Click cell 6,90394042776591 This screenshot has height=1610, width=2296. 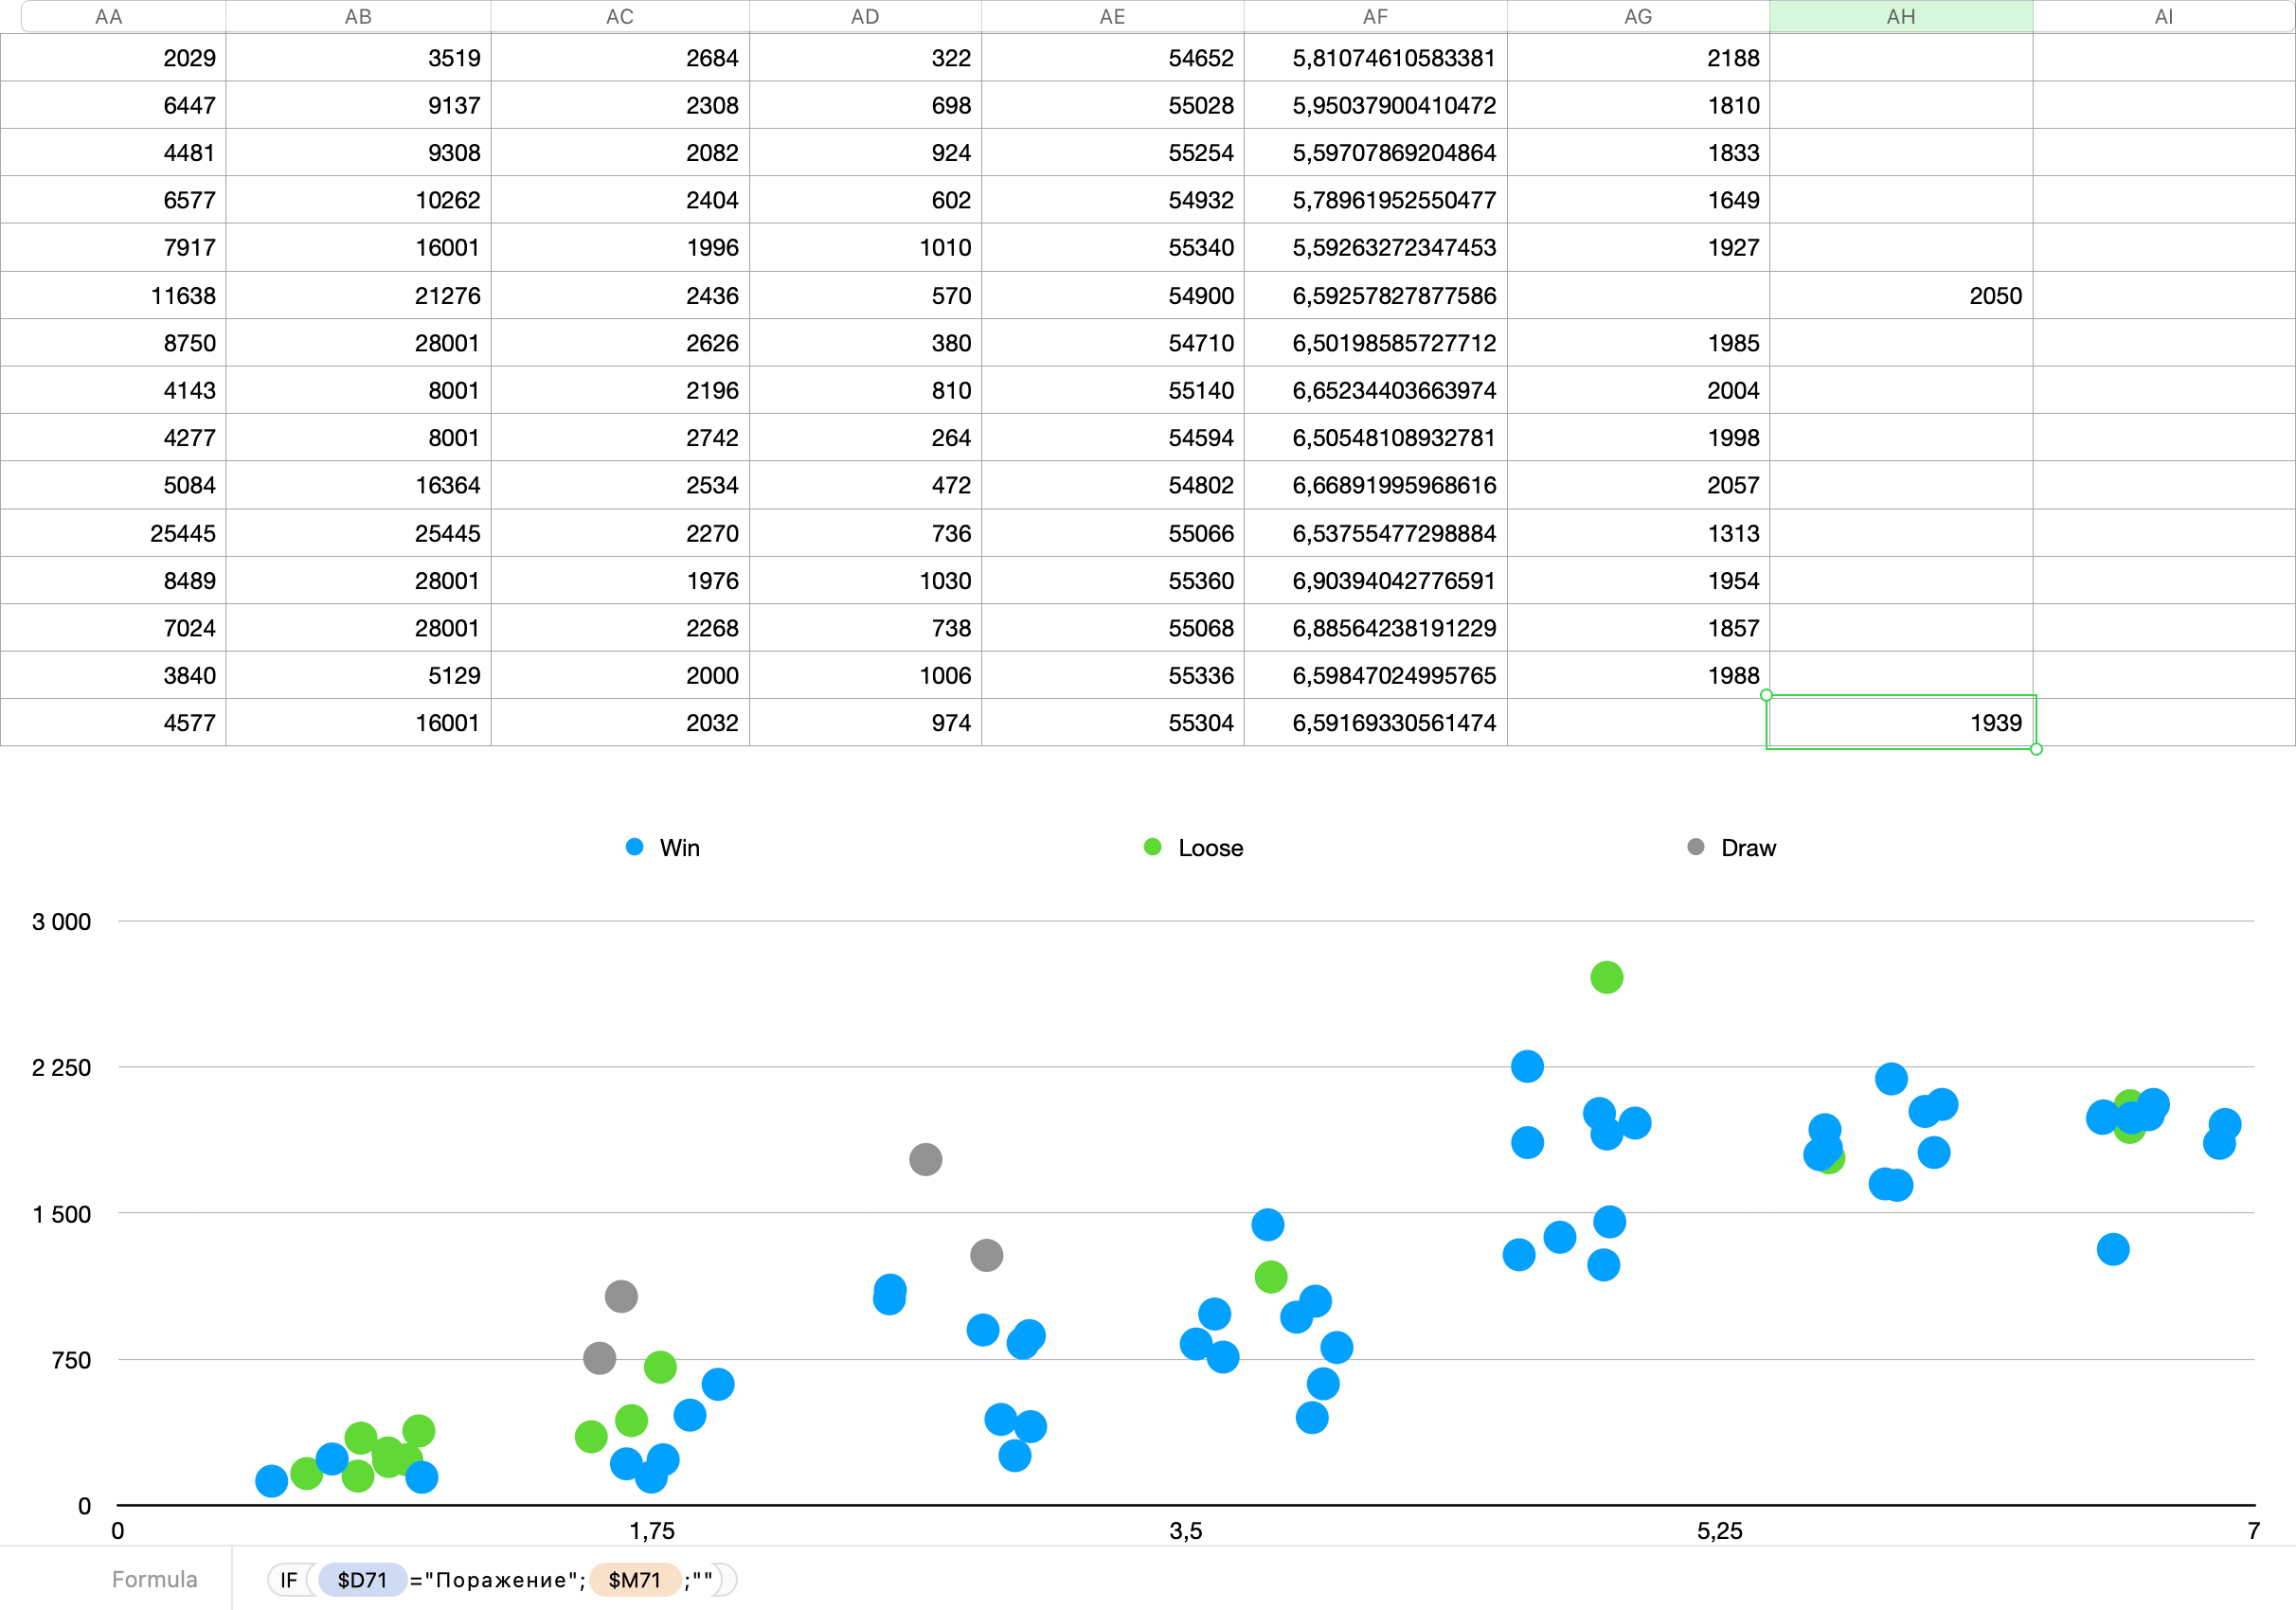tap(1376, 580)
